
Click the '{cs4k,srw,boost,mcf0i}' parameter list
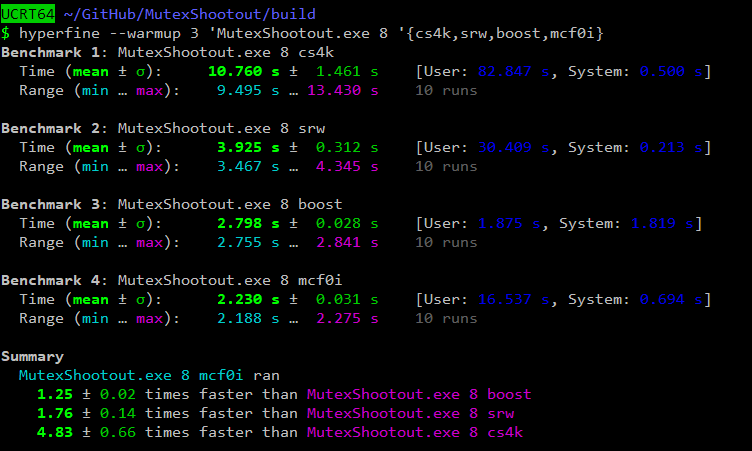click(x=501, y=34)
